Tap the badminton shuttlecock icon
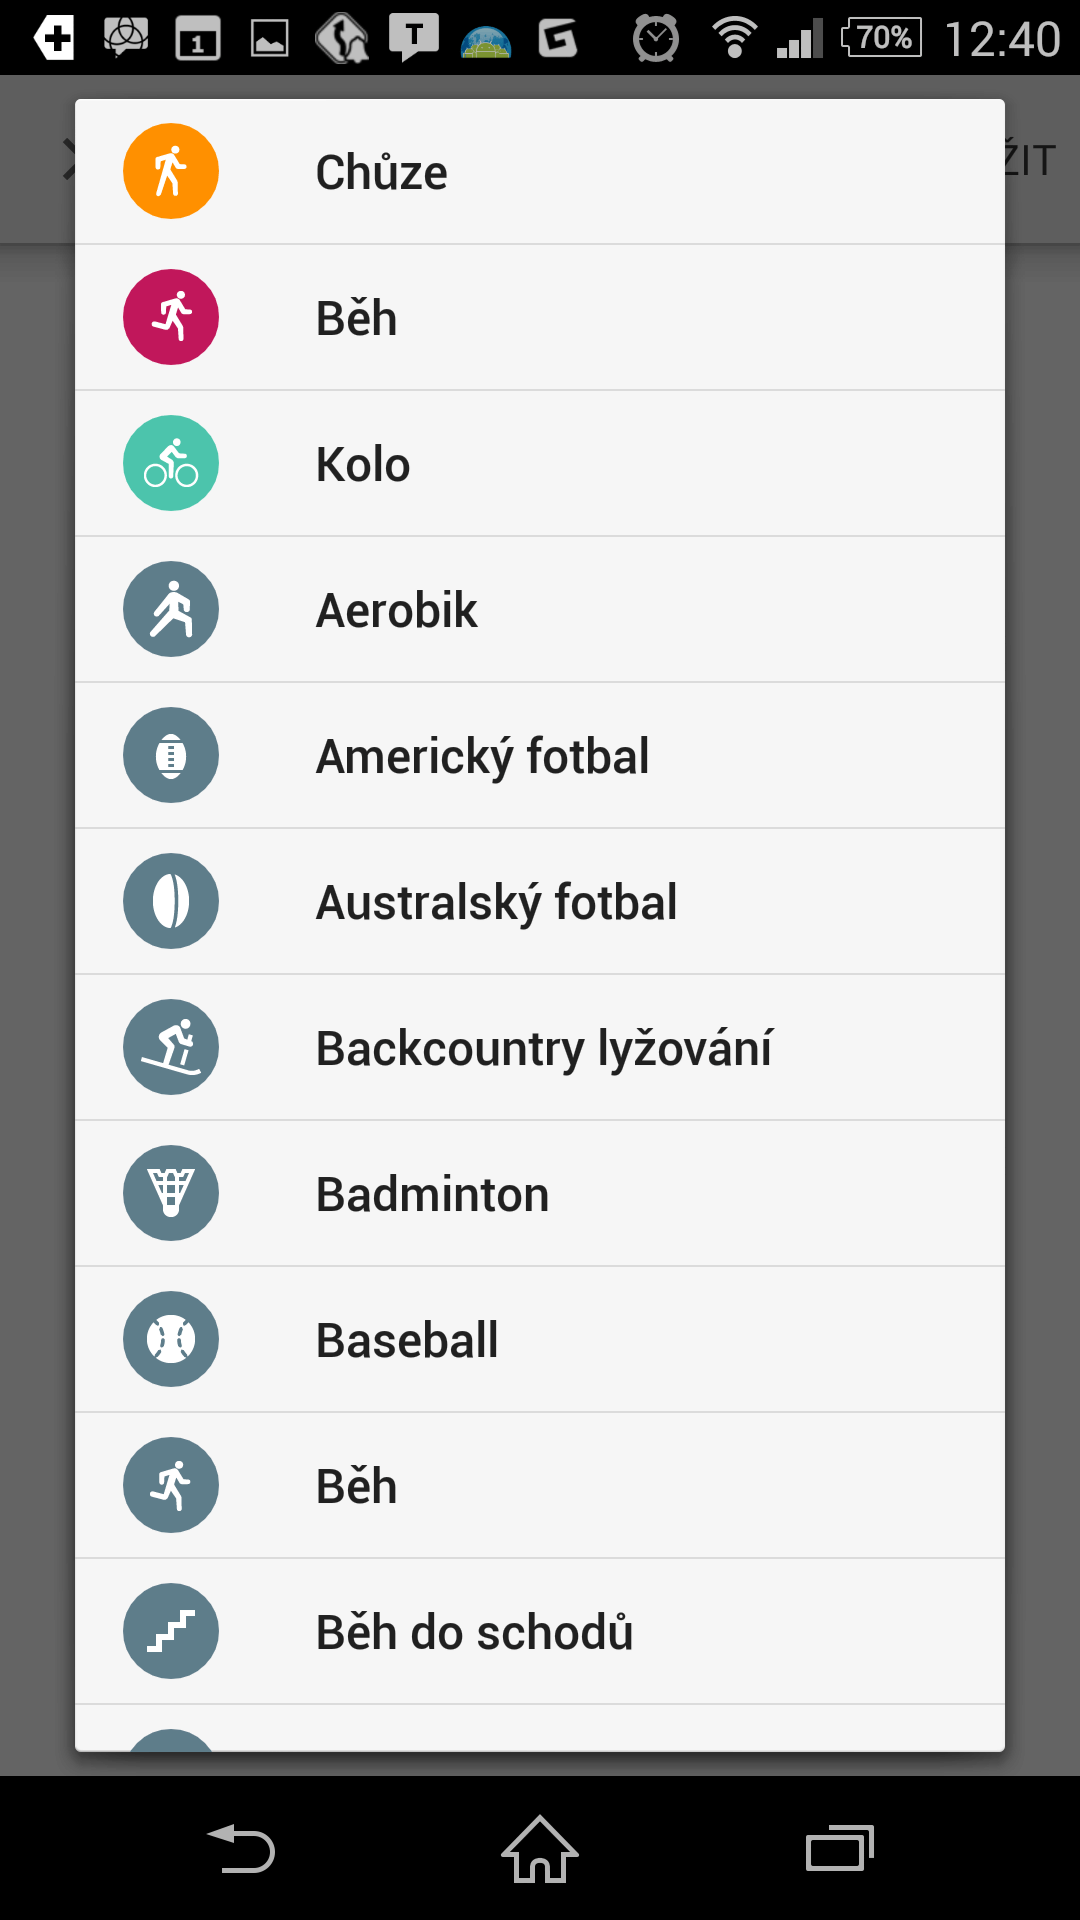Screen dimensions: 1080x1920 pos(171,1193)
